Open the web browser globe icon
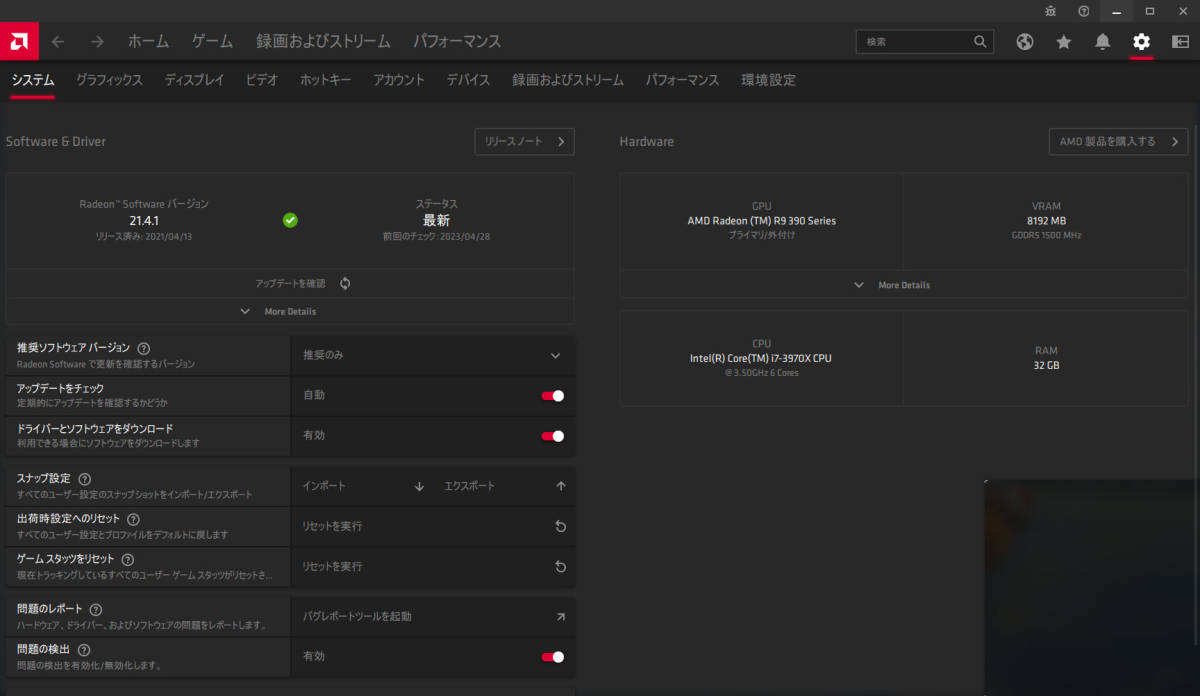The image size is (1200, 696). point(1025,42)
